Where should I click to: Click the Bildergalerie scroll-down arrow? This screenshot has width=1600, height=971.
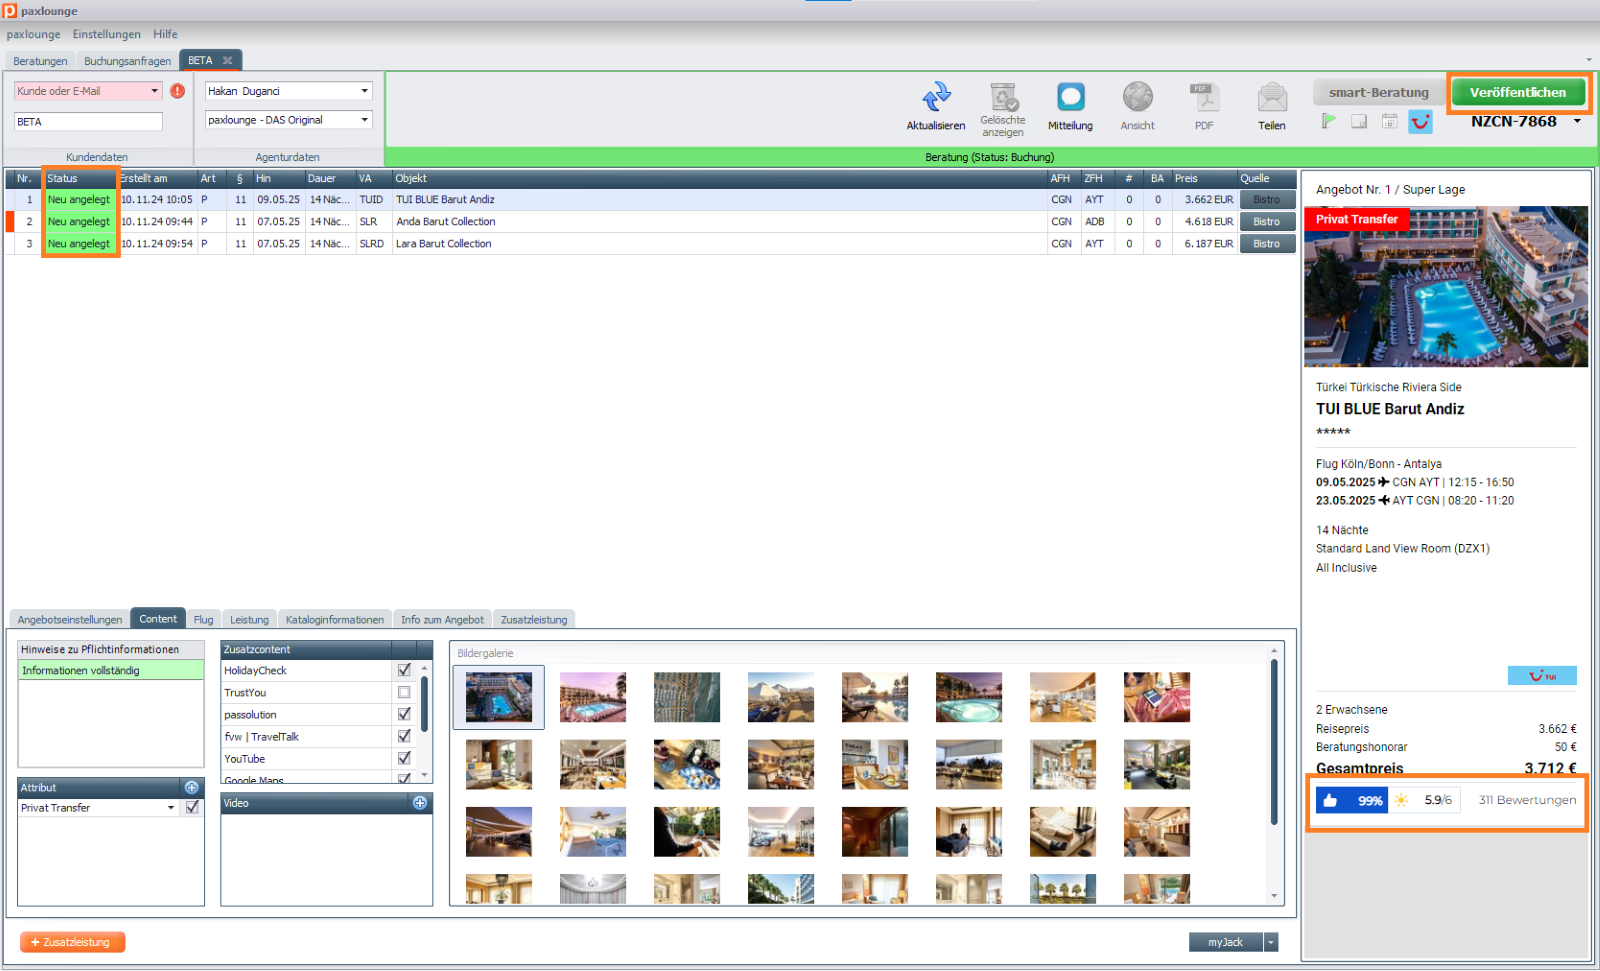point(1274,896)
